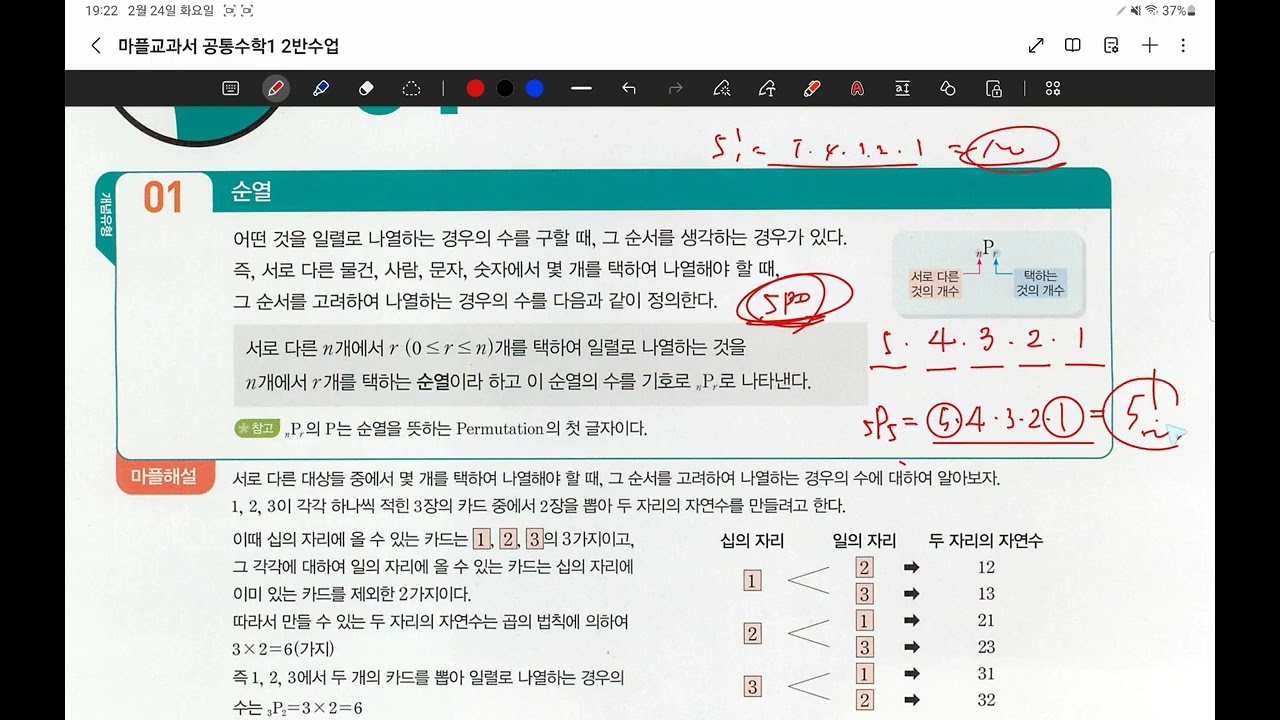Tap the Wi-Fi status icon

pos(1151,11)
